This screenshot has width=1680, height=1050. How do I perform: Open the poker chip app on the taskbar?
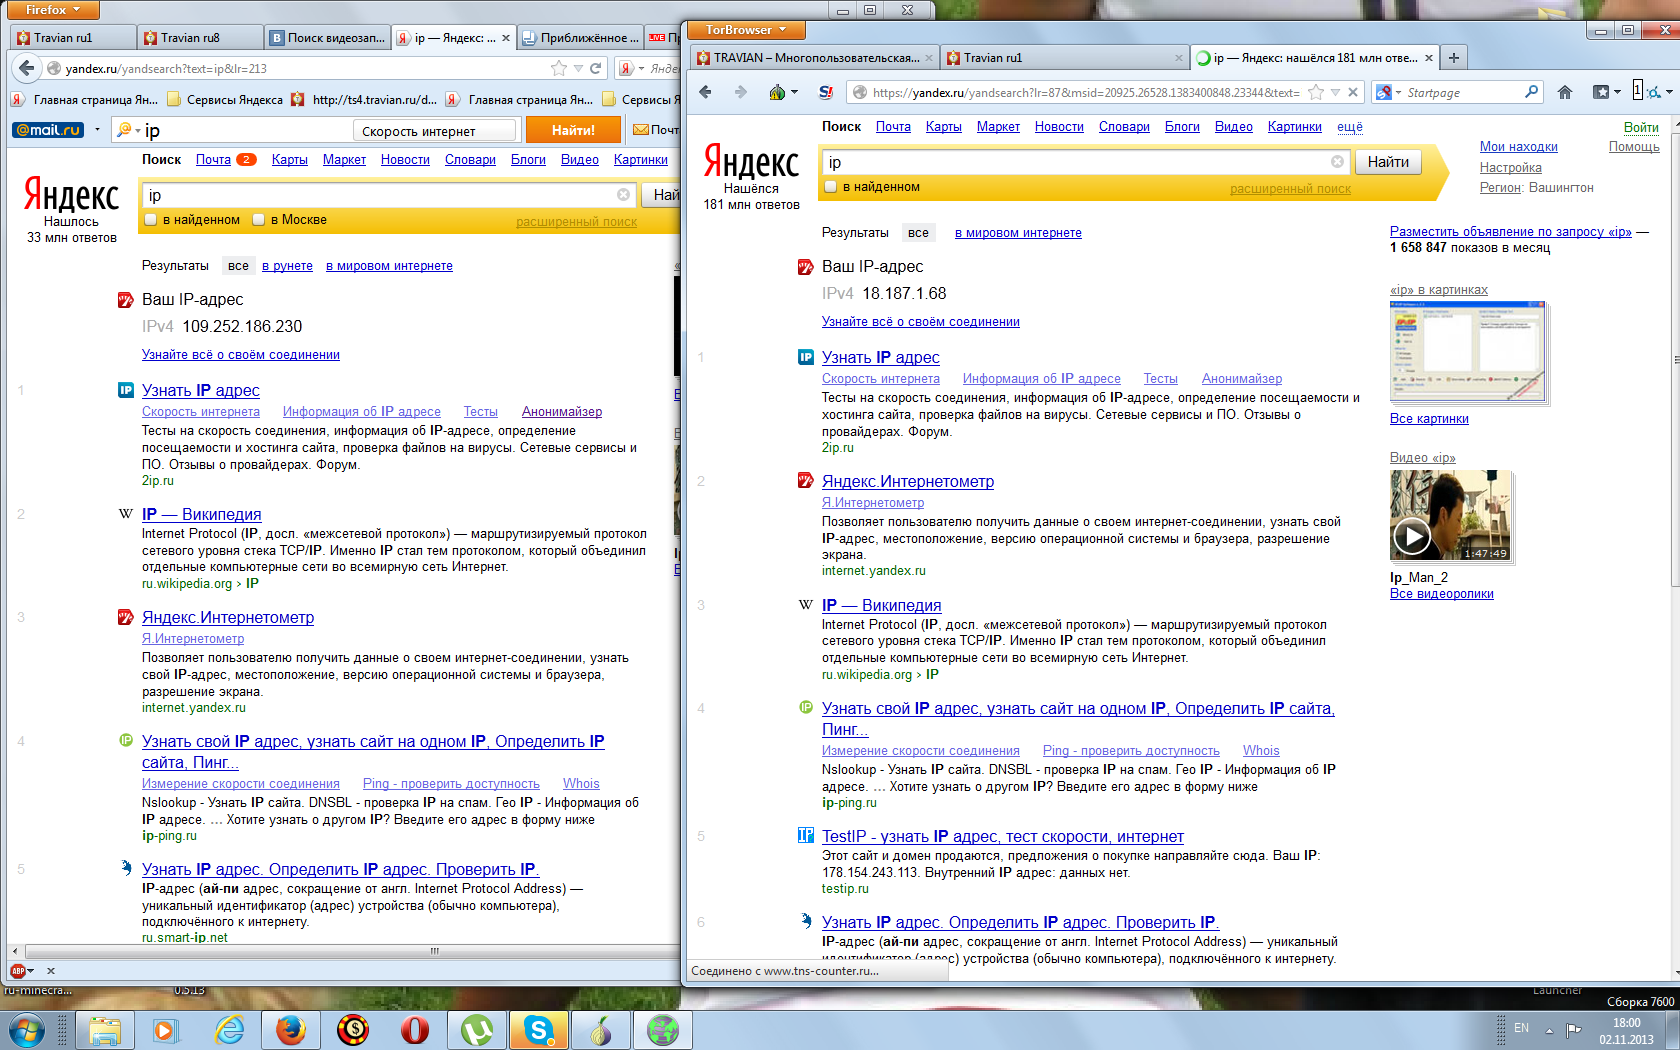[x=353, y=1030]
